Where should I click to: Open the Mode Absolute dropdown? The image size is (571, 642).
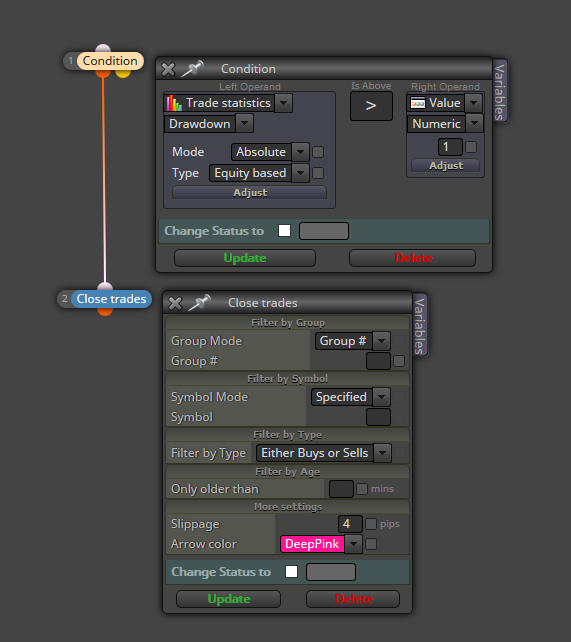(300, 152)
